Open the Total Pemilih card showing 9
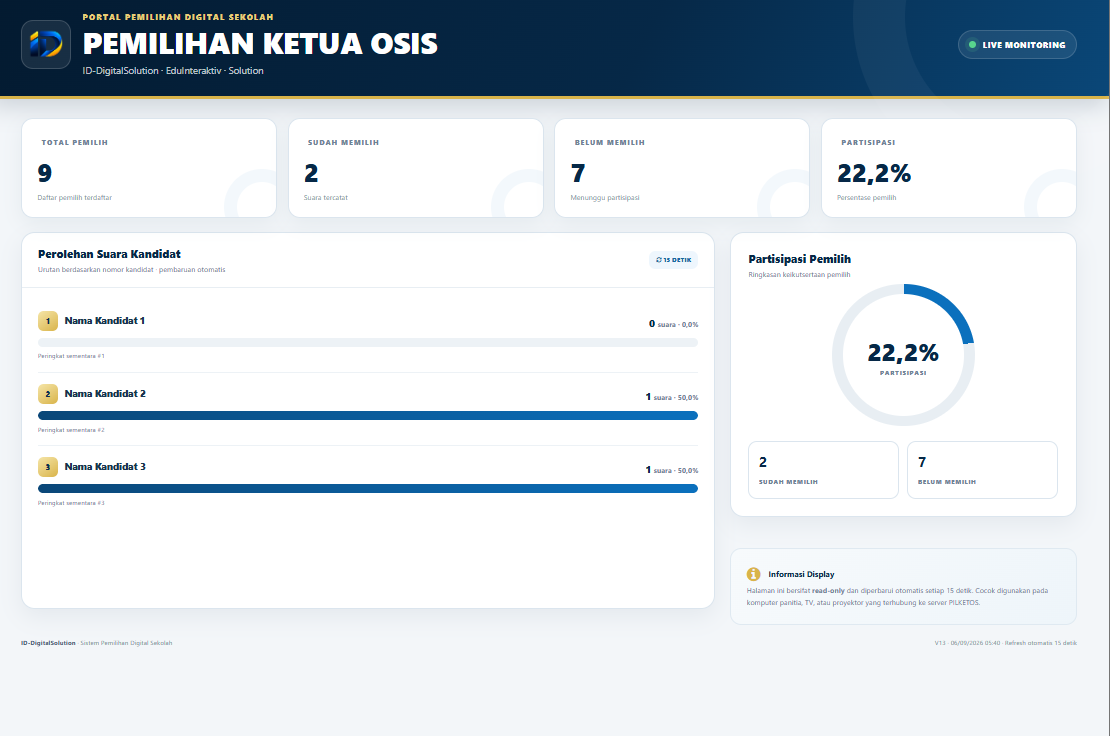The height and width of the screenshot is (736, 1110). coord(149,168)
